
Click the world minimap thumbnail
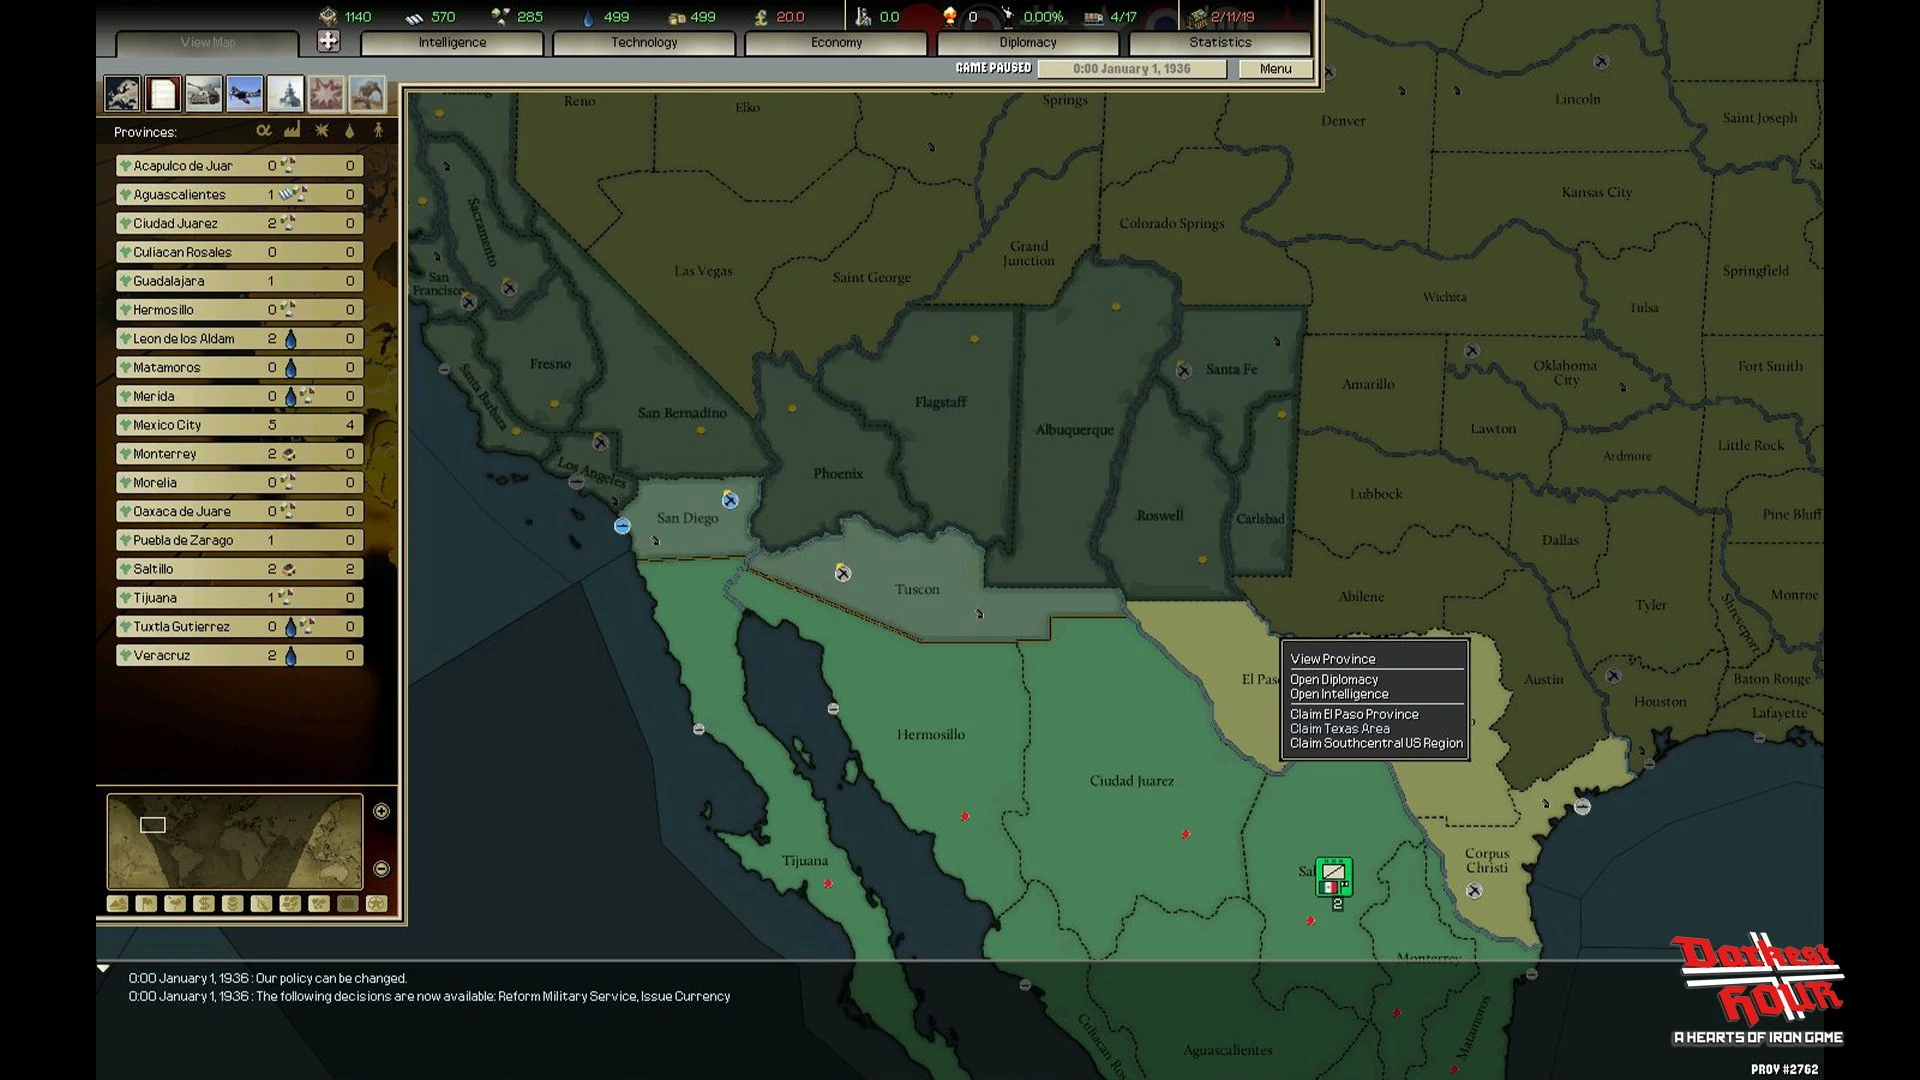tap(235, 841)
